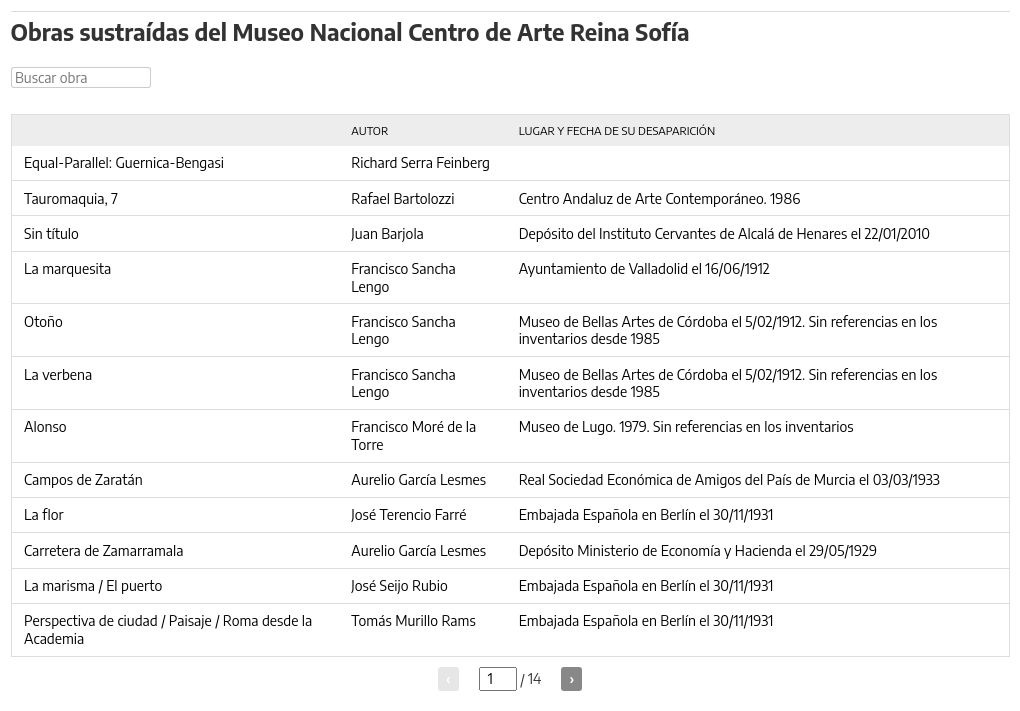Click the 'Otoño' work entry

coord(44,322)
